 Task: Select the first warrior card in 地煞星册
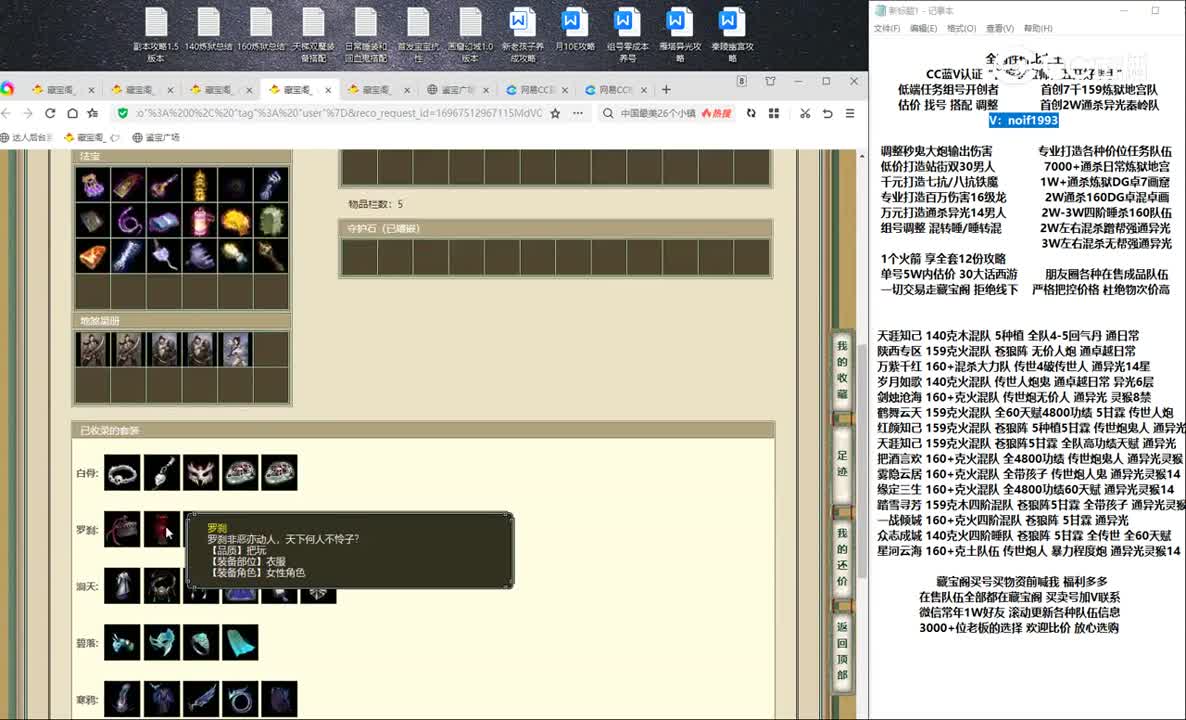92,349
